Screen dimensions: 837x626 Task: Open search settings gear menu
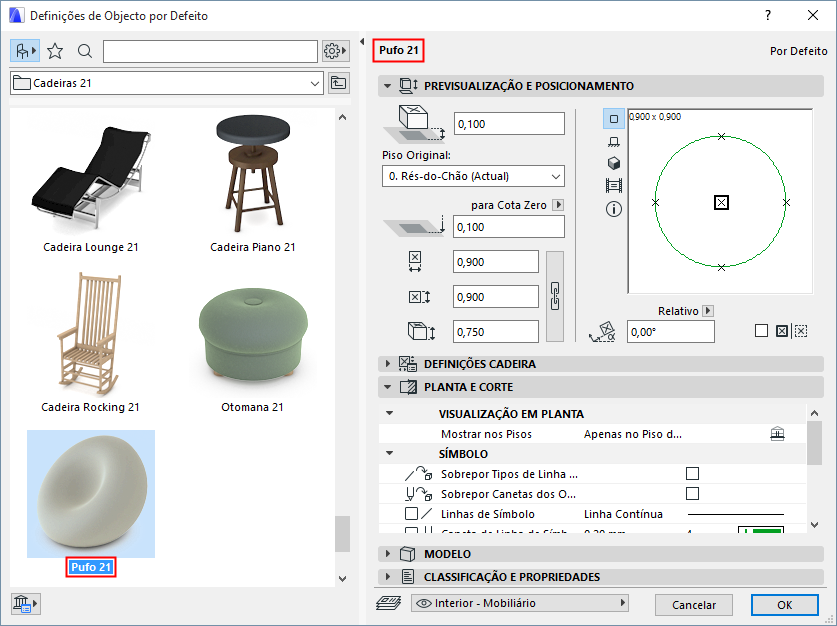tap(336, 51)
